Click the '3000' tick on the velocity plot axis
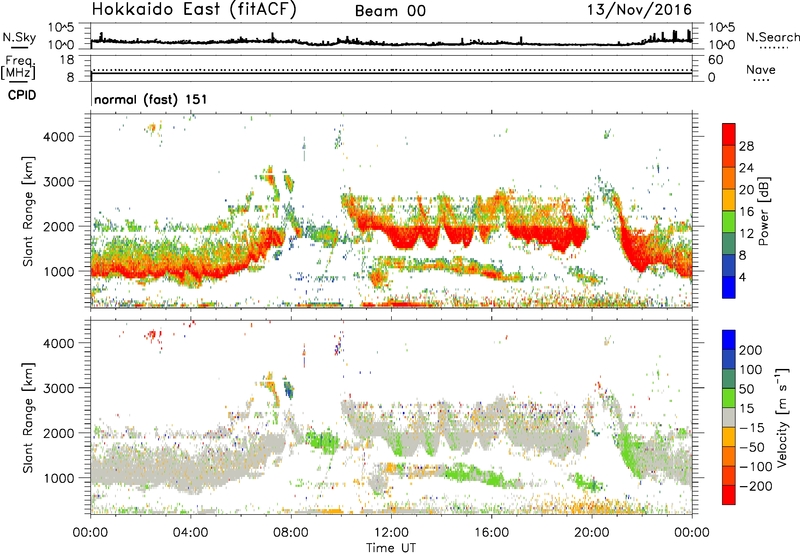 tap(59, 388)
